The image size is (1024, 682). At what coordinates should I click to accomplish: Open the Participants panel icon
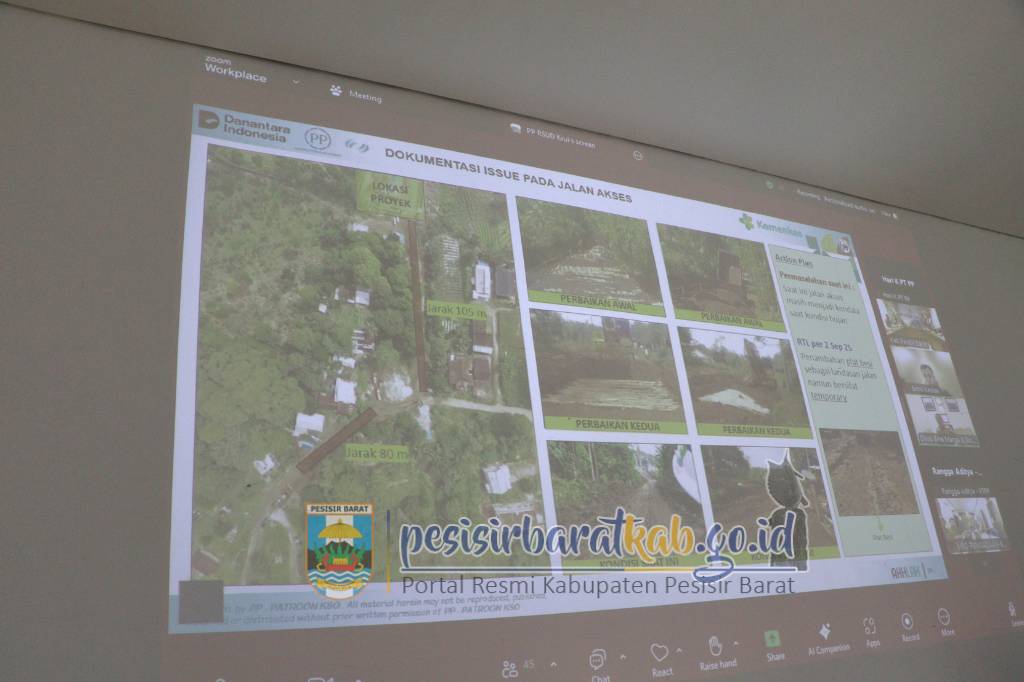point(510,668)
